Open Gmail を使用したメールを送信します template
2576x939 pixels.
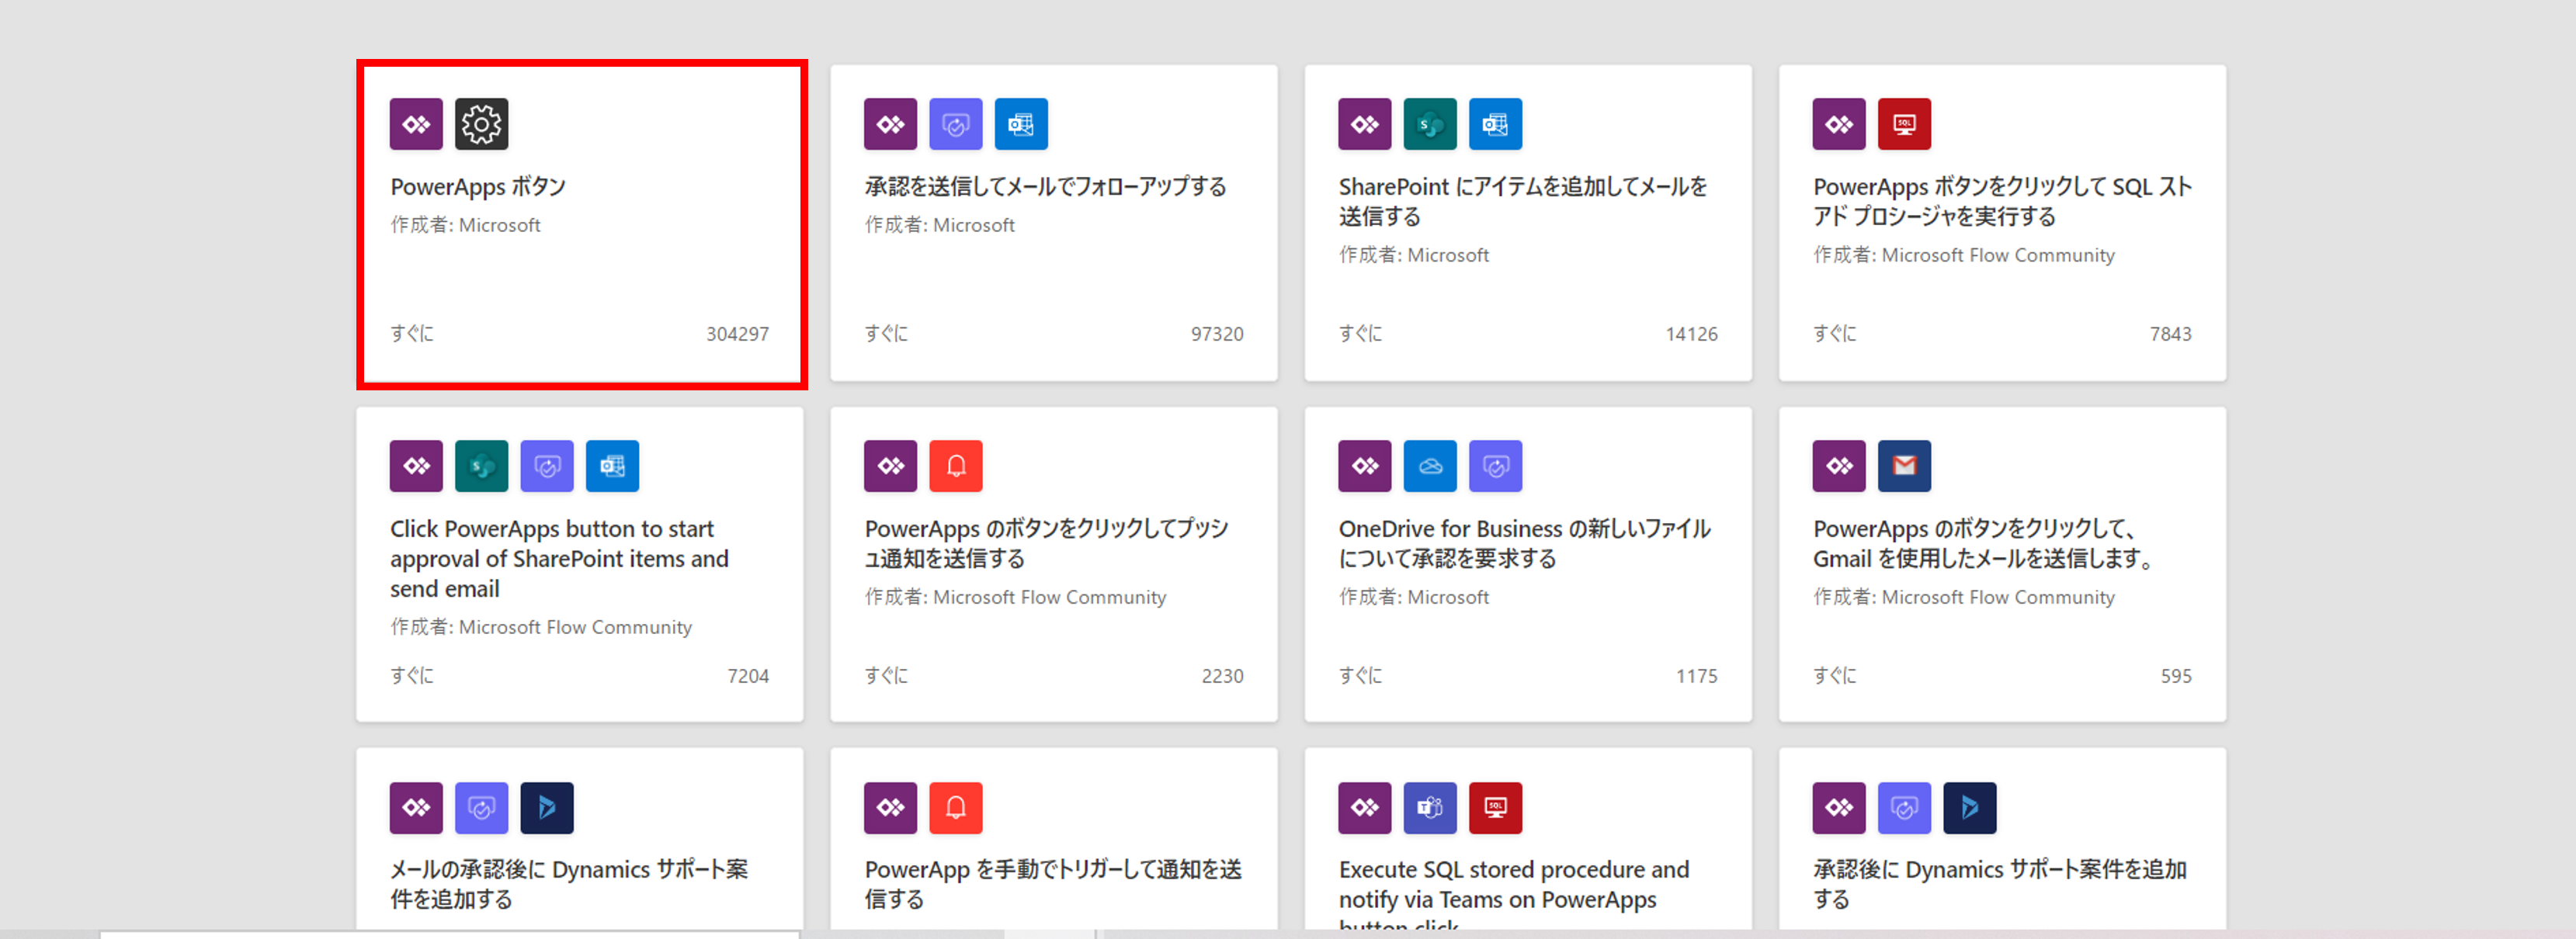pos(1984,543)
